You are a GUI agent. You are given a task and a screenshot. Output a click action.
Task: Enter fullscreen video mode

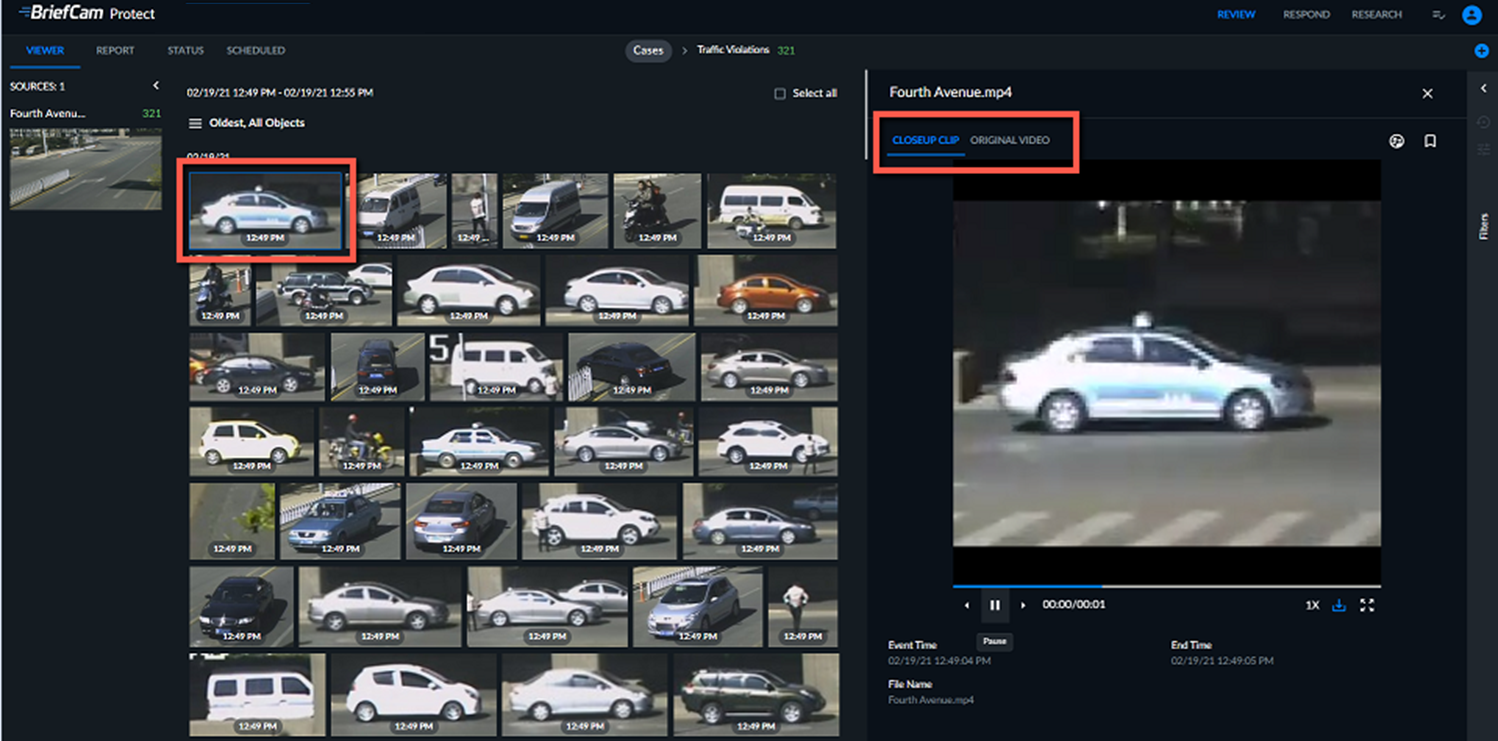[x=1367, y=605]
